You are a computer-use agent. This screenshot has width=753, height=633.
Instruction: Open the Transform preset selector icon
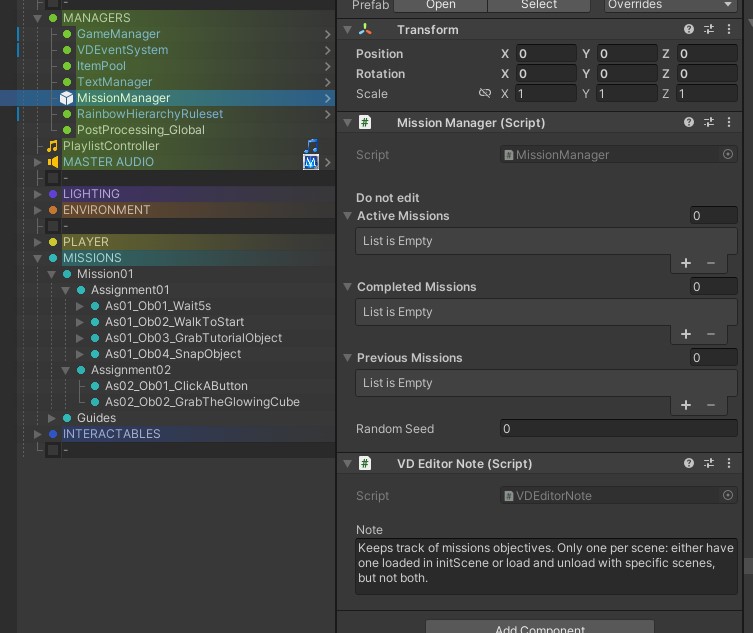(709, 30)
